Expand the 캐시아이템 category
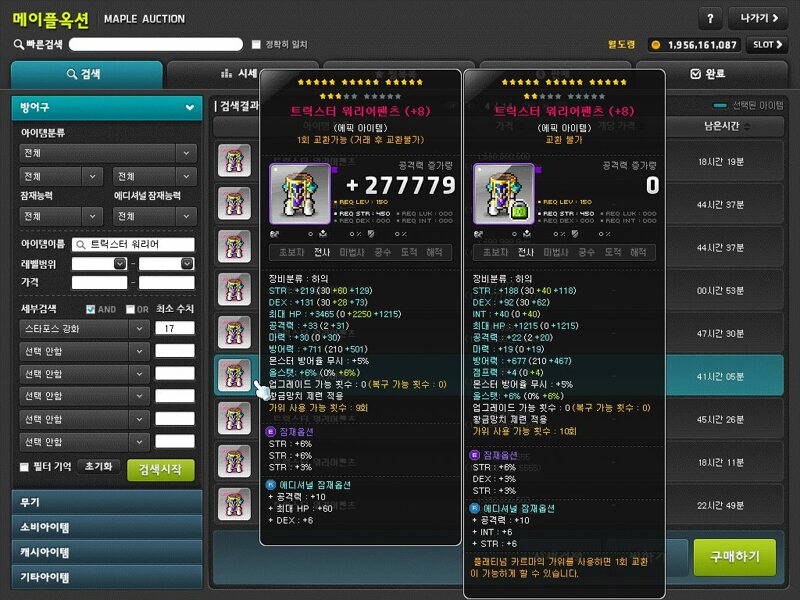This screenshot has height=600, width=800. (107, 553)
